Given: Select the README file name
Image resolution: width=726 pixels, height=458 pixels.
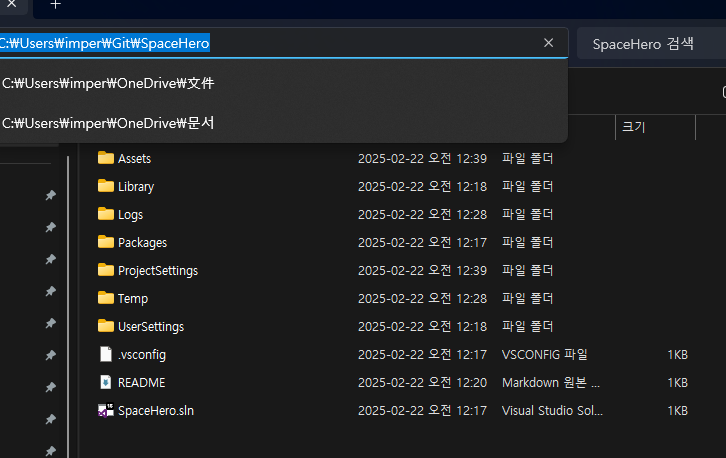Looking at the screenshot, I should (141, 383).
